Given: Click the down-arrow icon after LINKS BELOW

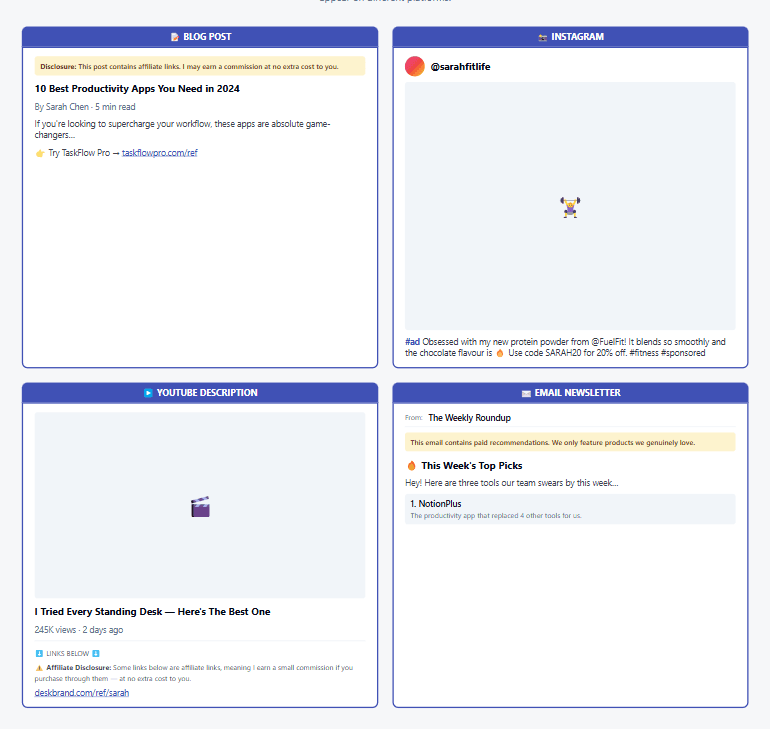Looking at the screenshot, I should pos(96,653).
